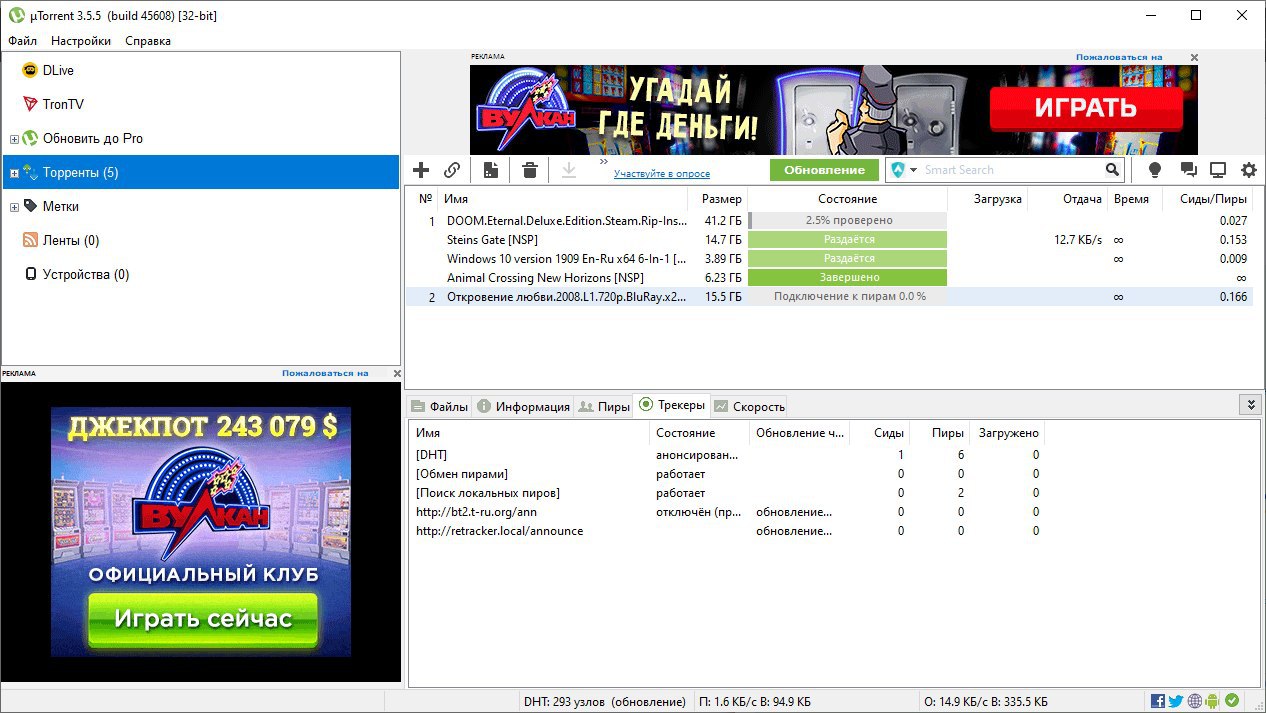1266x713 pixels.
Task: Select the Откровение любви.2008 torrent row
Action: pyautogui.click(x=828, y=296)
